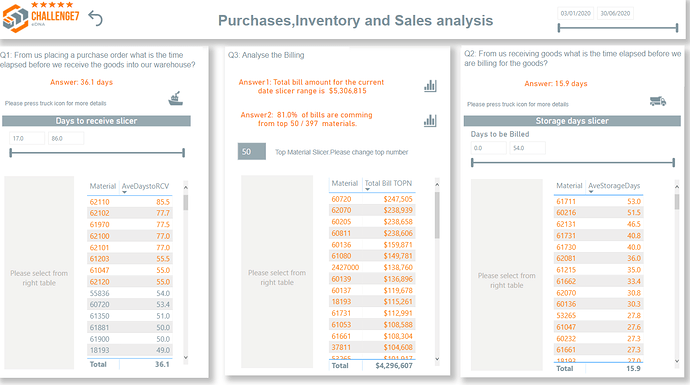Viewport: 690px width, 385px height.
Task: Sort by AveDaystoRCV column header
Action: pos(145,186)
